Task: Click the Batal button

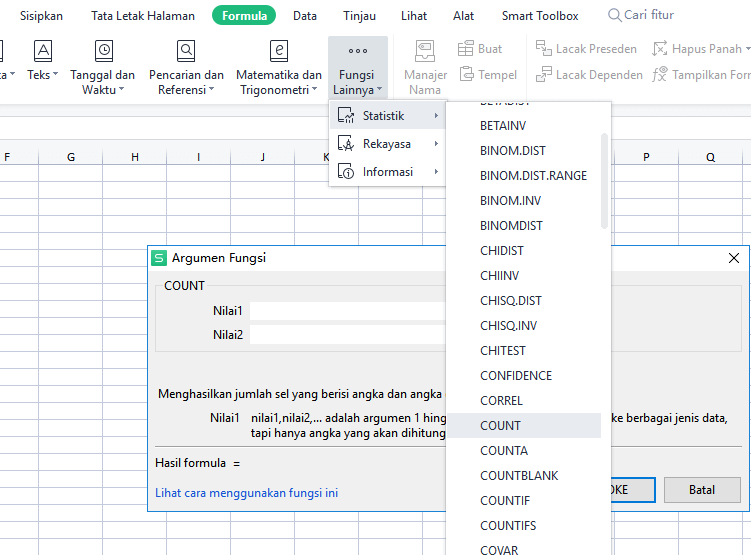Action: point(701,490)
